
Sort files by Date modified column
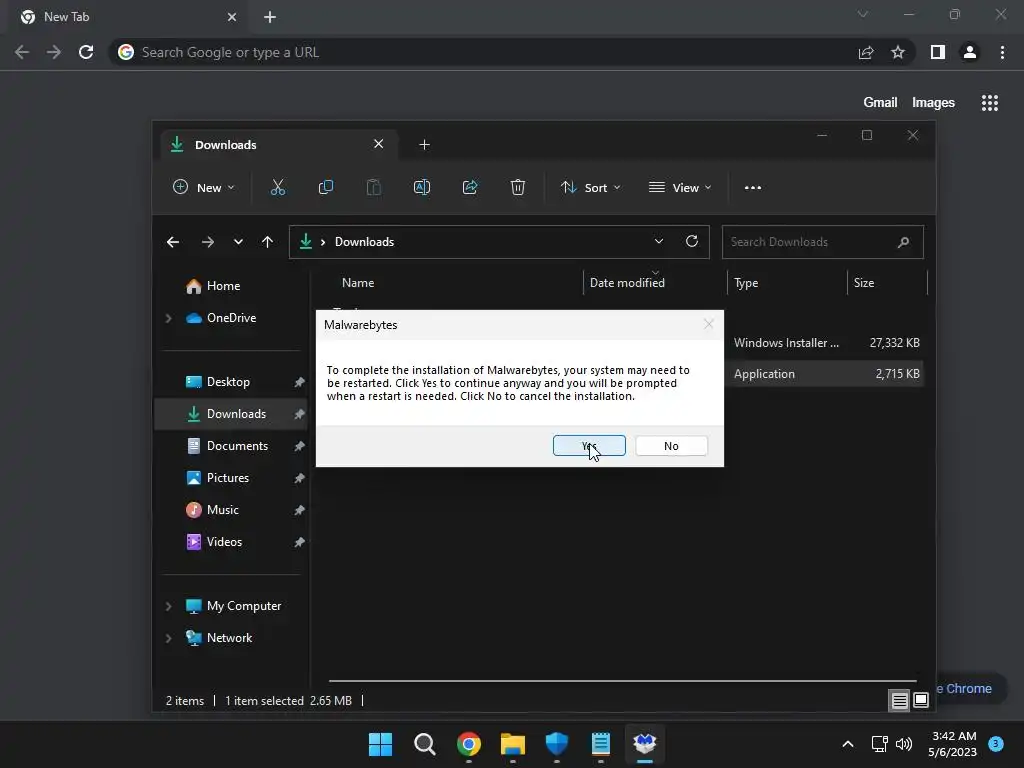click(627, 283)
